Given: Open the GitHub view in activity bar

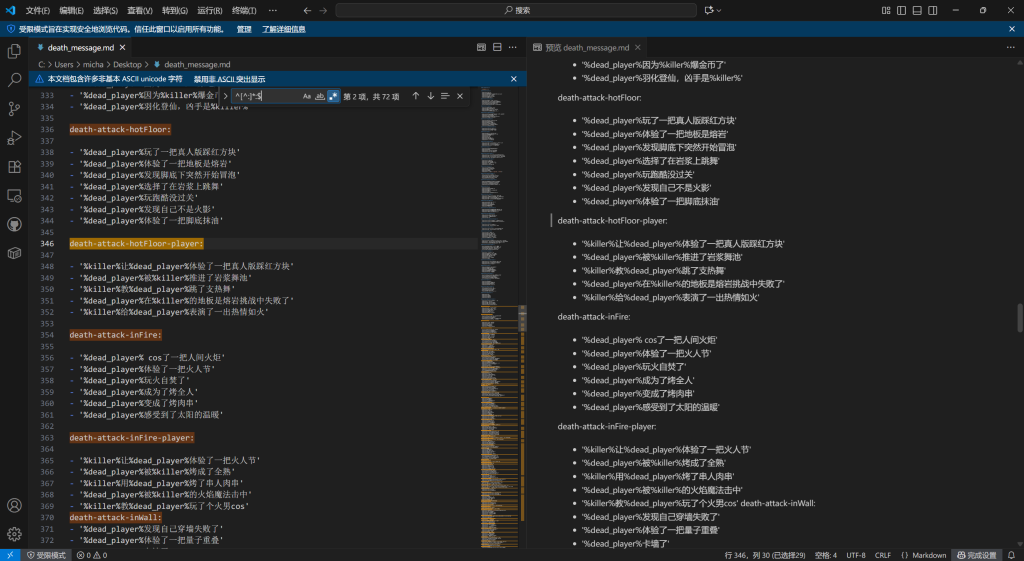Looking at the screenshot, I should (x=14, y=224).
